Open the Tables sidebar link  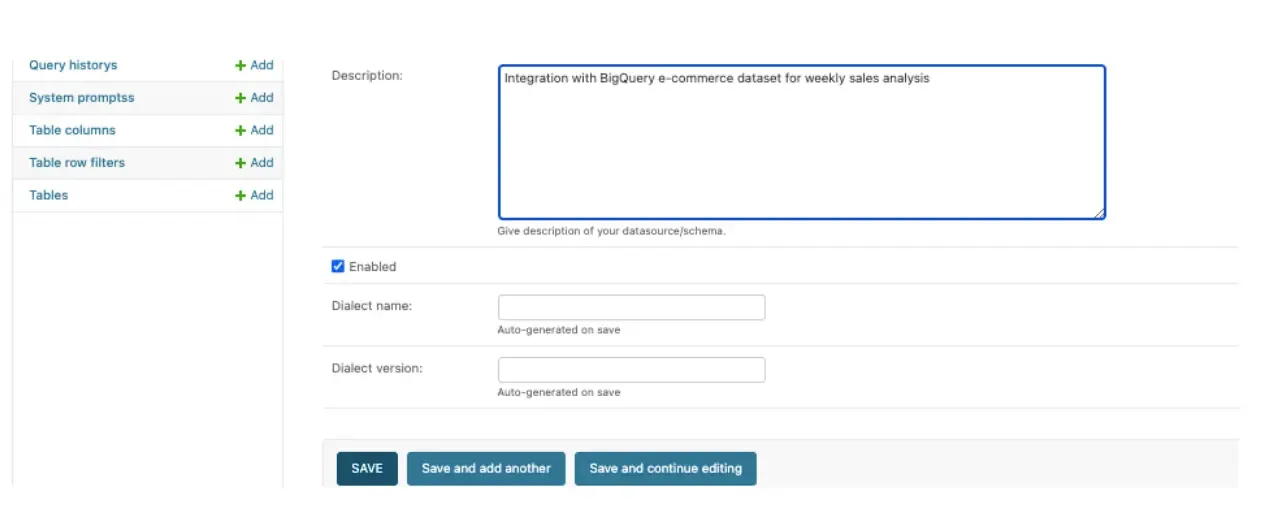(x=49, y=195)
